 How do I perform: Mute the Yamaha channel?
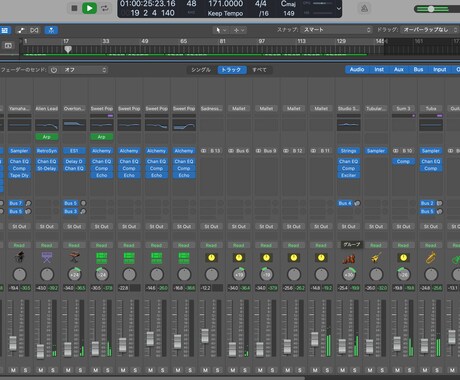[13, 370]
